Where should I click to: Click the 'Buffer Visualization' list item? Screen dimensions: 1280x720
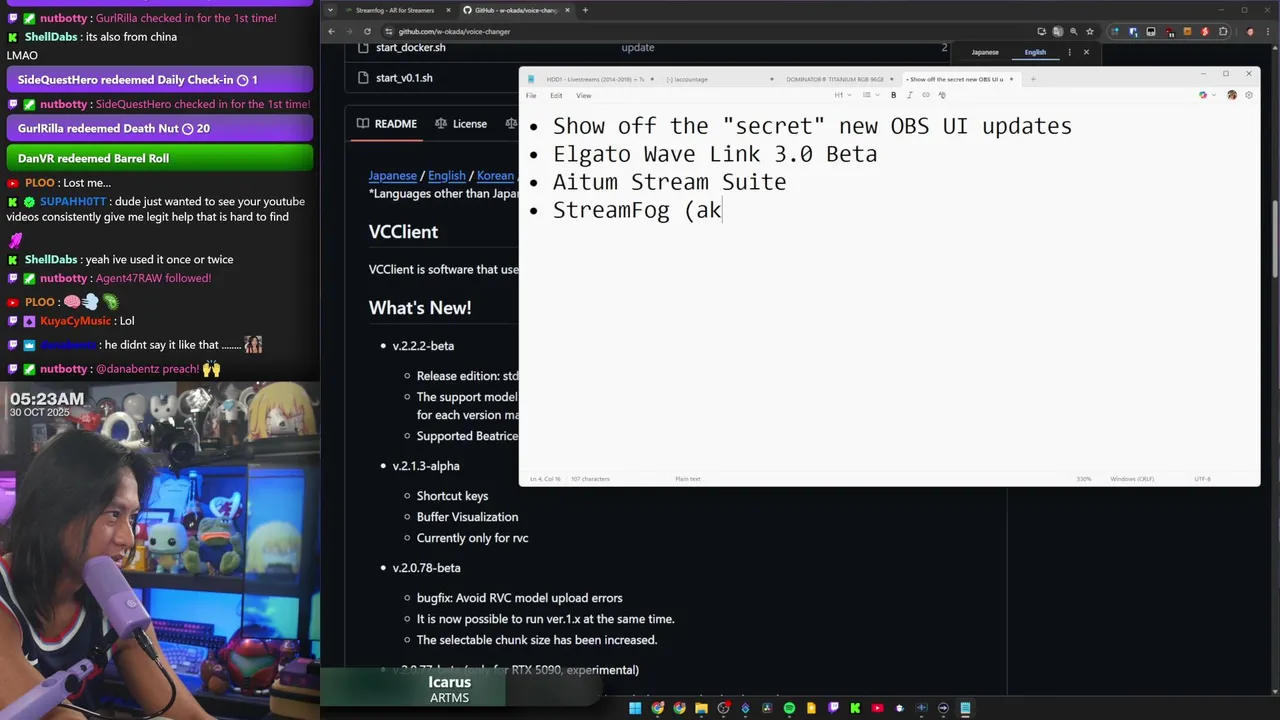point(467,517)
